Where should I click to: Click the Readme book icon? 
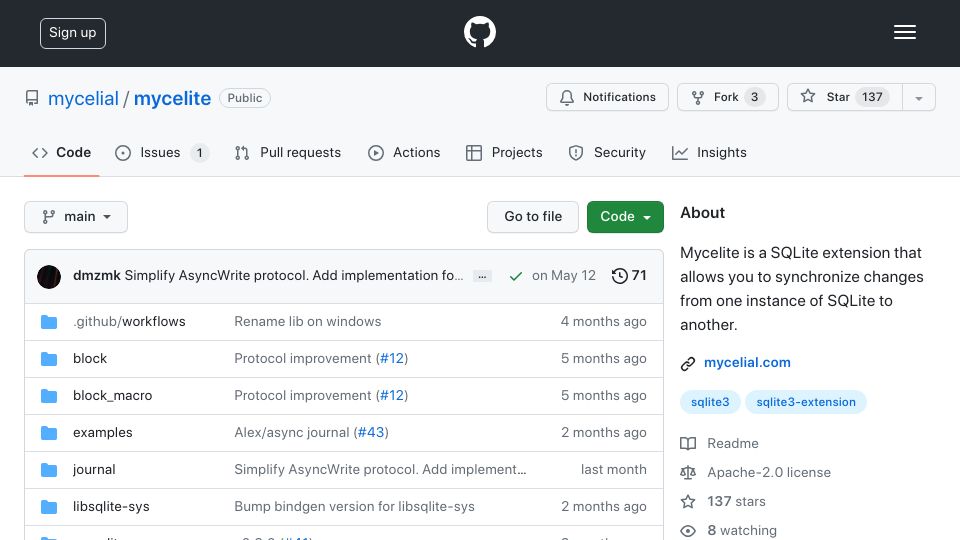[x=688, y=443]
